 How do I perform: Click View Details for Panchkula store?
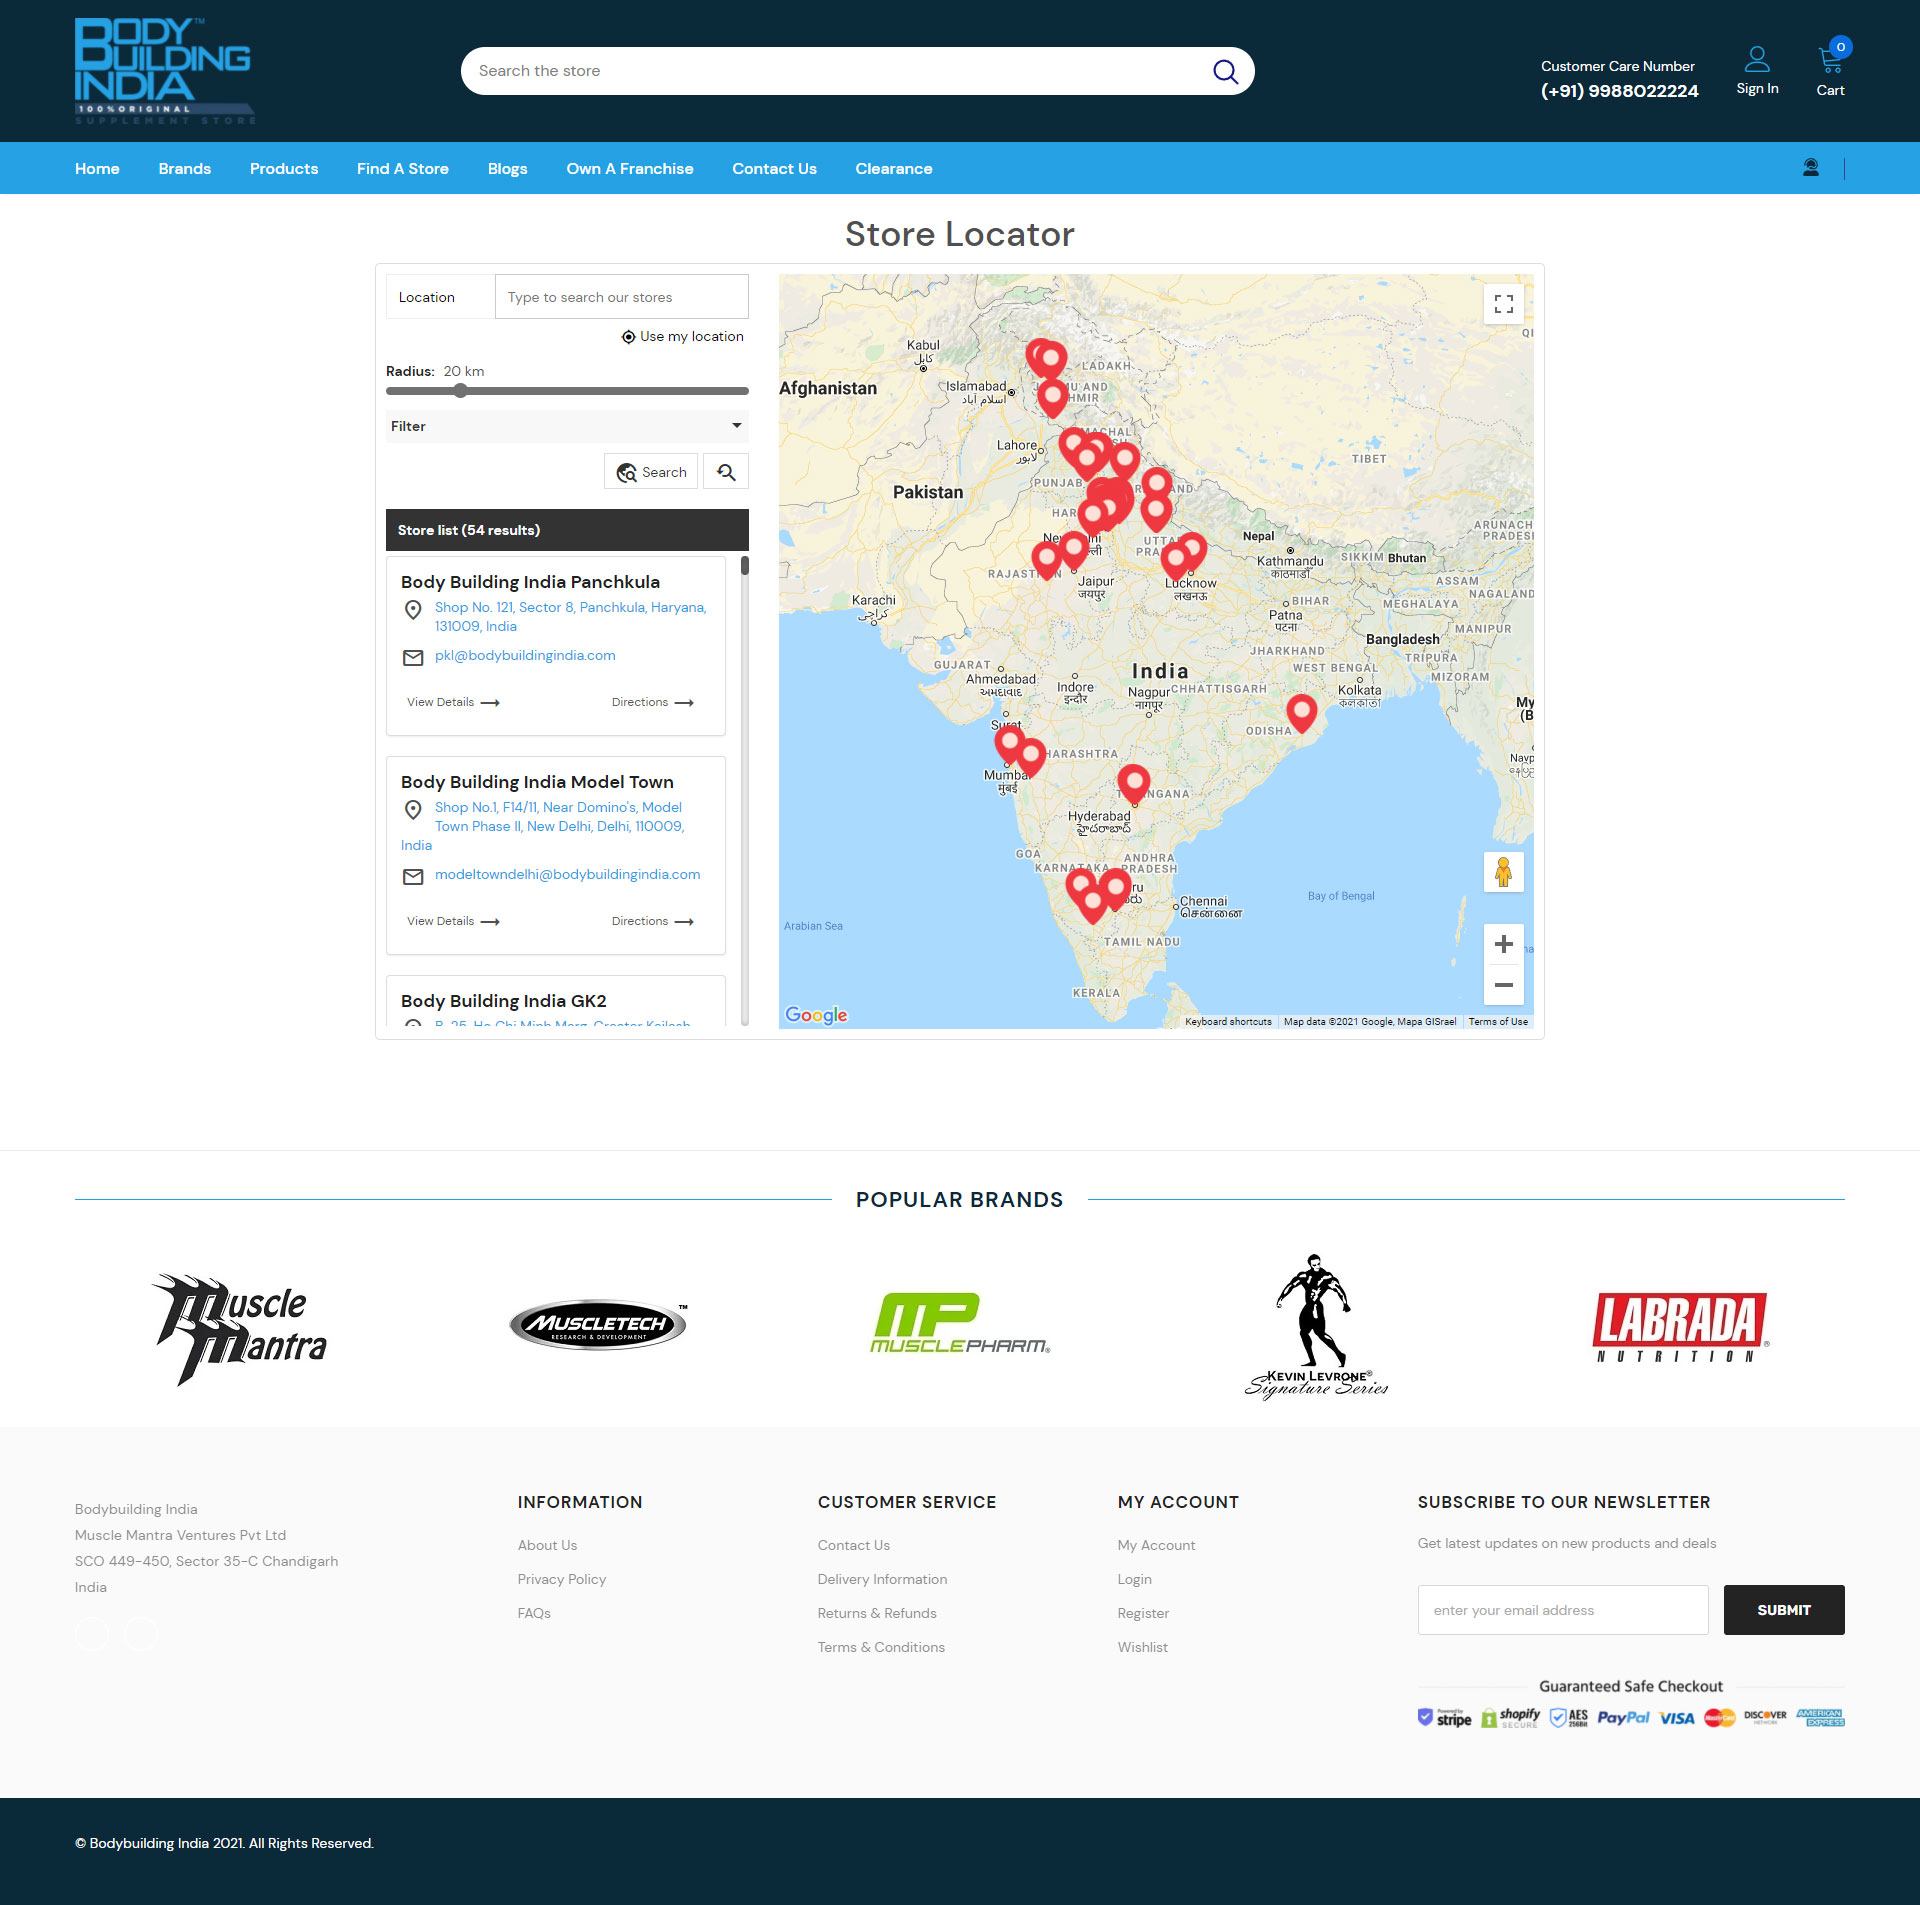[x=453, y=702]
